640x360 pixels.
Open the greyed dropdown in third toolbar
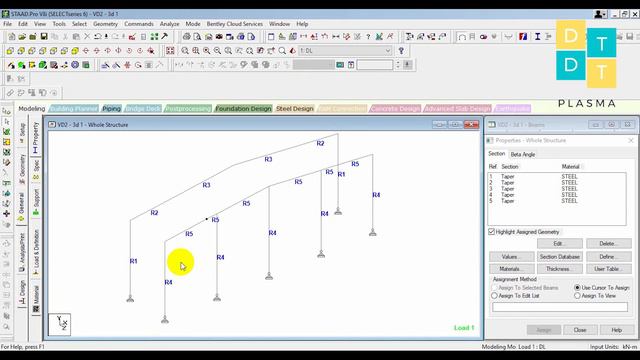313,65
